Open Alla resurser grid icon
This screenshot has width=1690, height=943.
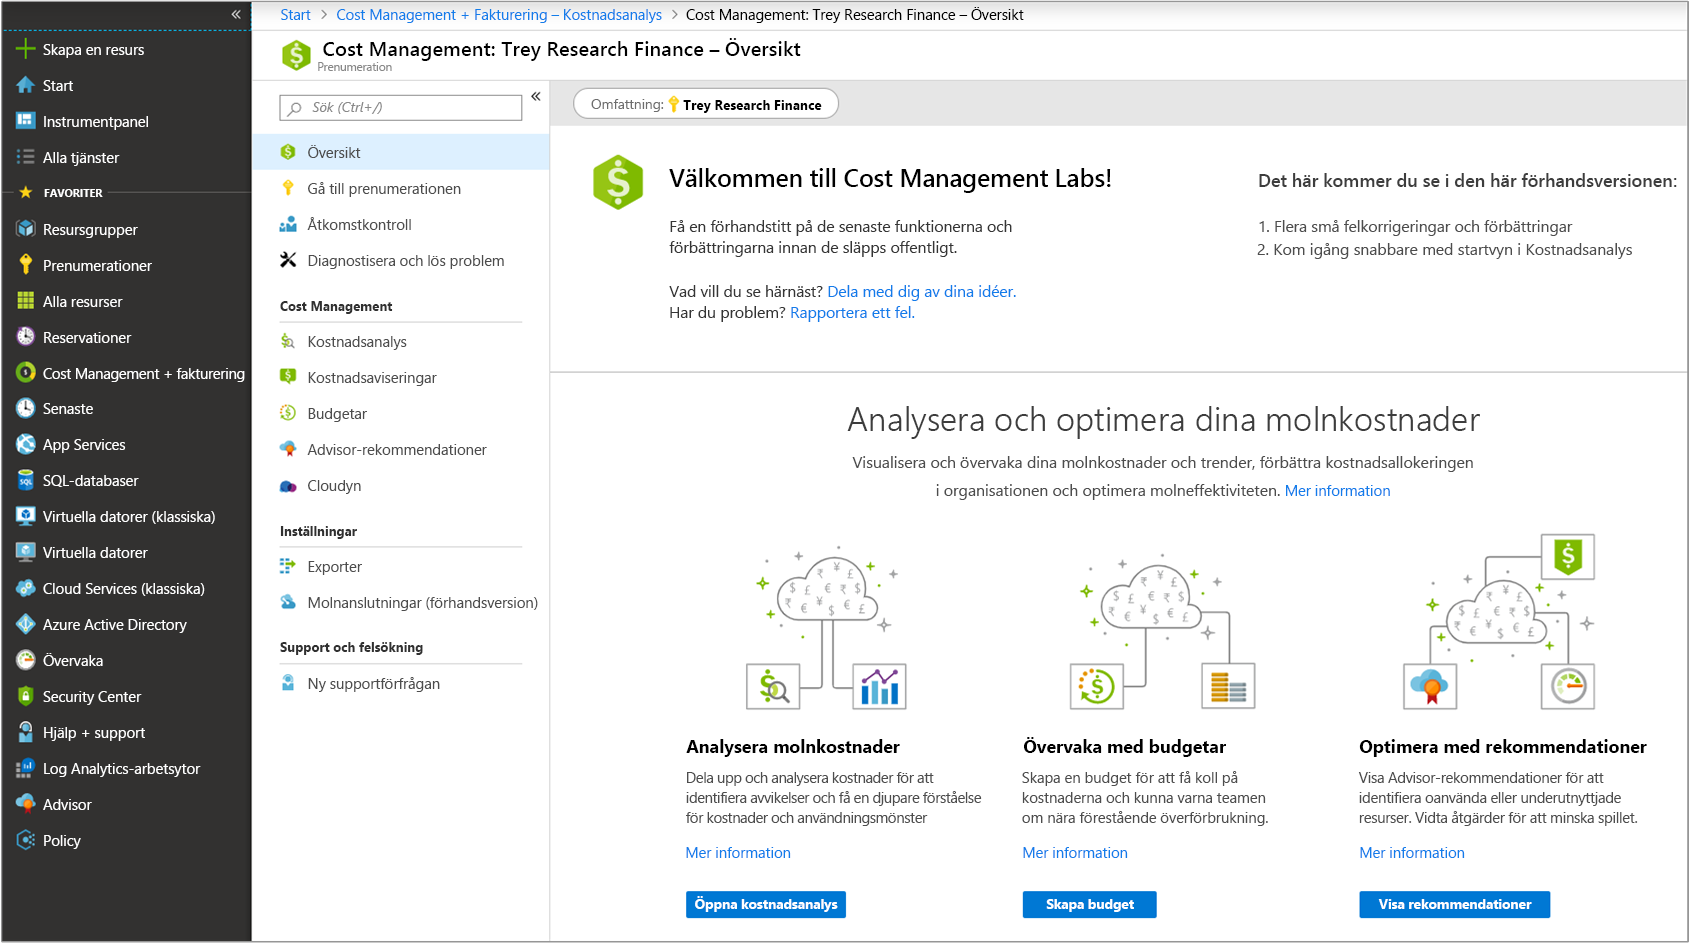point(26,301)
